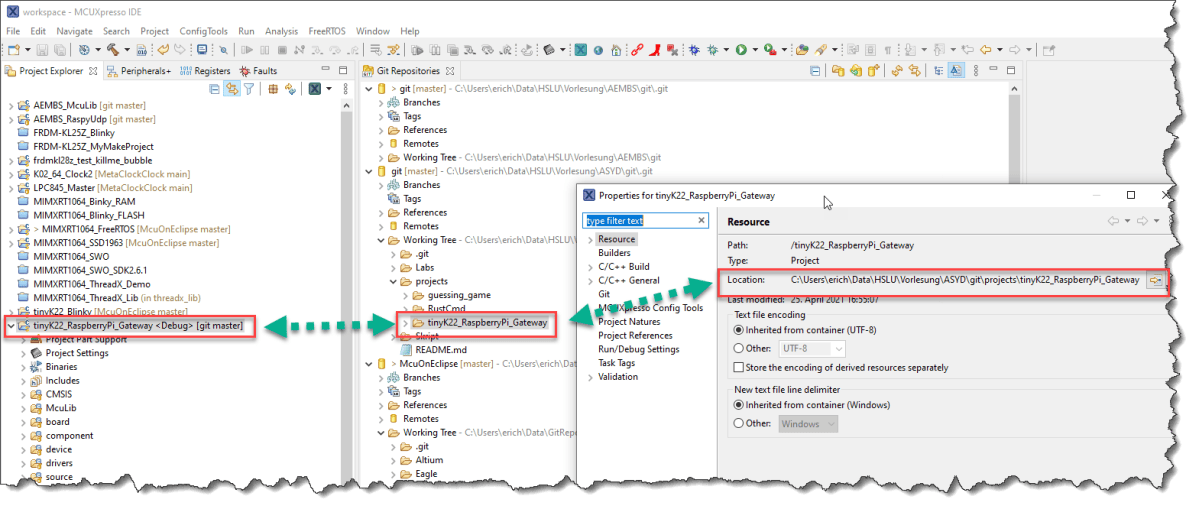Viewport: 1199px width, 509px height.
Task: Click the Clone Git repository icon
Action: tap(856, 70)
